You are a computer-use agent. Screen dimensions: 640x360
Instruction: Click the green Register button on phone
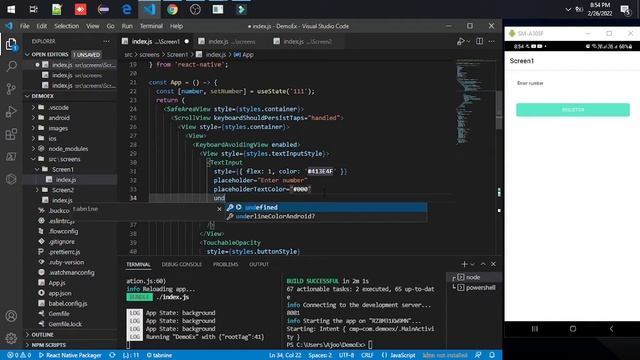click(x=573, y=110)
